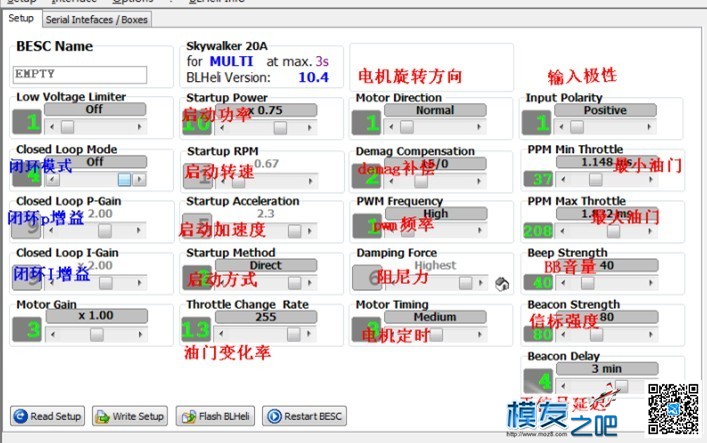The image size is (707, 443).
Task: Click the Positive value of Input Polarity
Action: [605, 110]
